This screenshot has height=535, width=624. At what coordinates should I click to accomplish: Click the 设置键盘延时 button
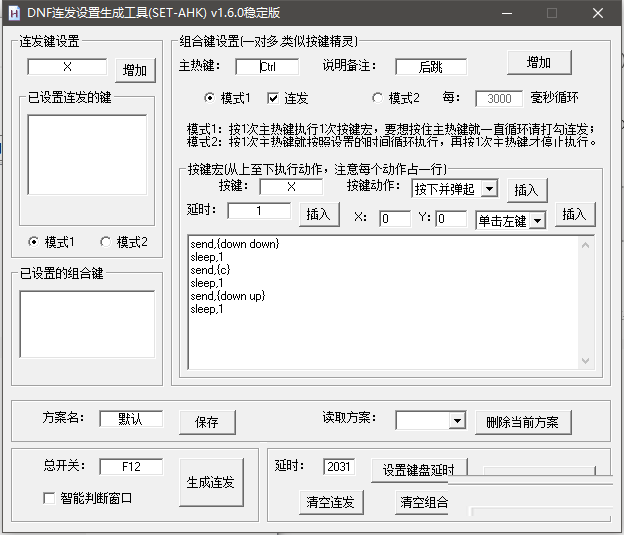pyautogui.click(x=418, y=470)
